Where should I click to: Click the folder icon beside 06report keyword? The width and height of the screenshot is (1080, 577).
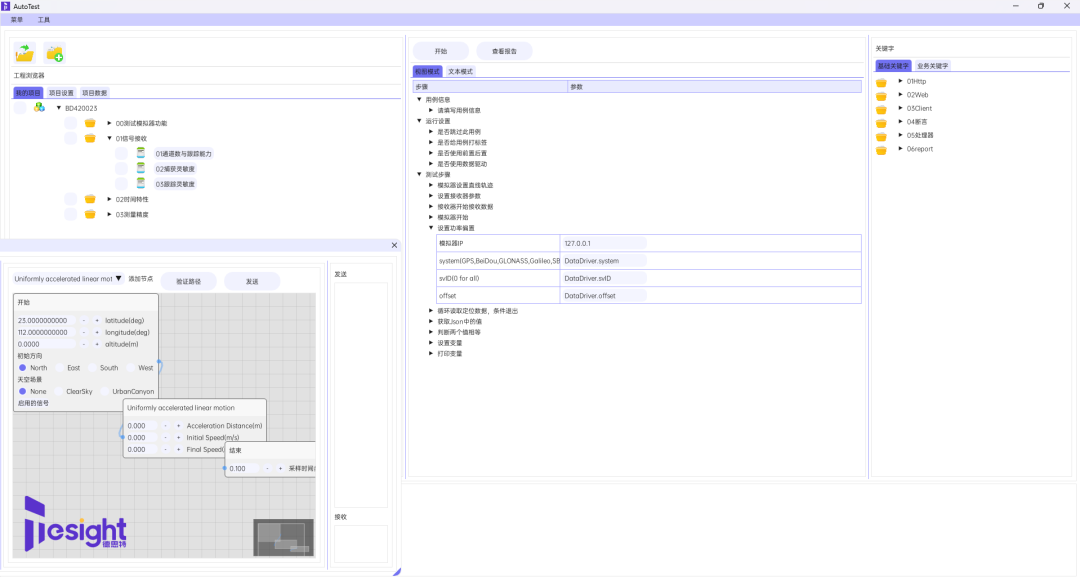pos(881,150)
